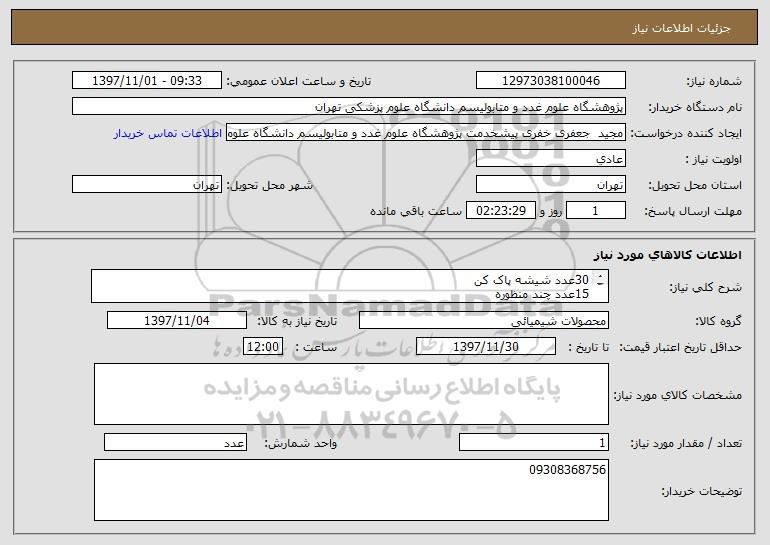
Task: Click the label تعداد / مقدار مورد نیاز
Action: pyautogui.click(x=686, y=443)
